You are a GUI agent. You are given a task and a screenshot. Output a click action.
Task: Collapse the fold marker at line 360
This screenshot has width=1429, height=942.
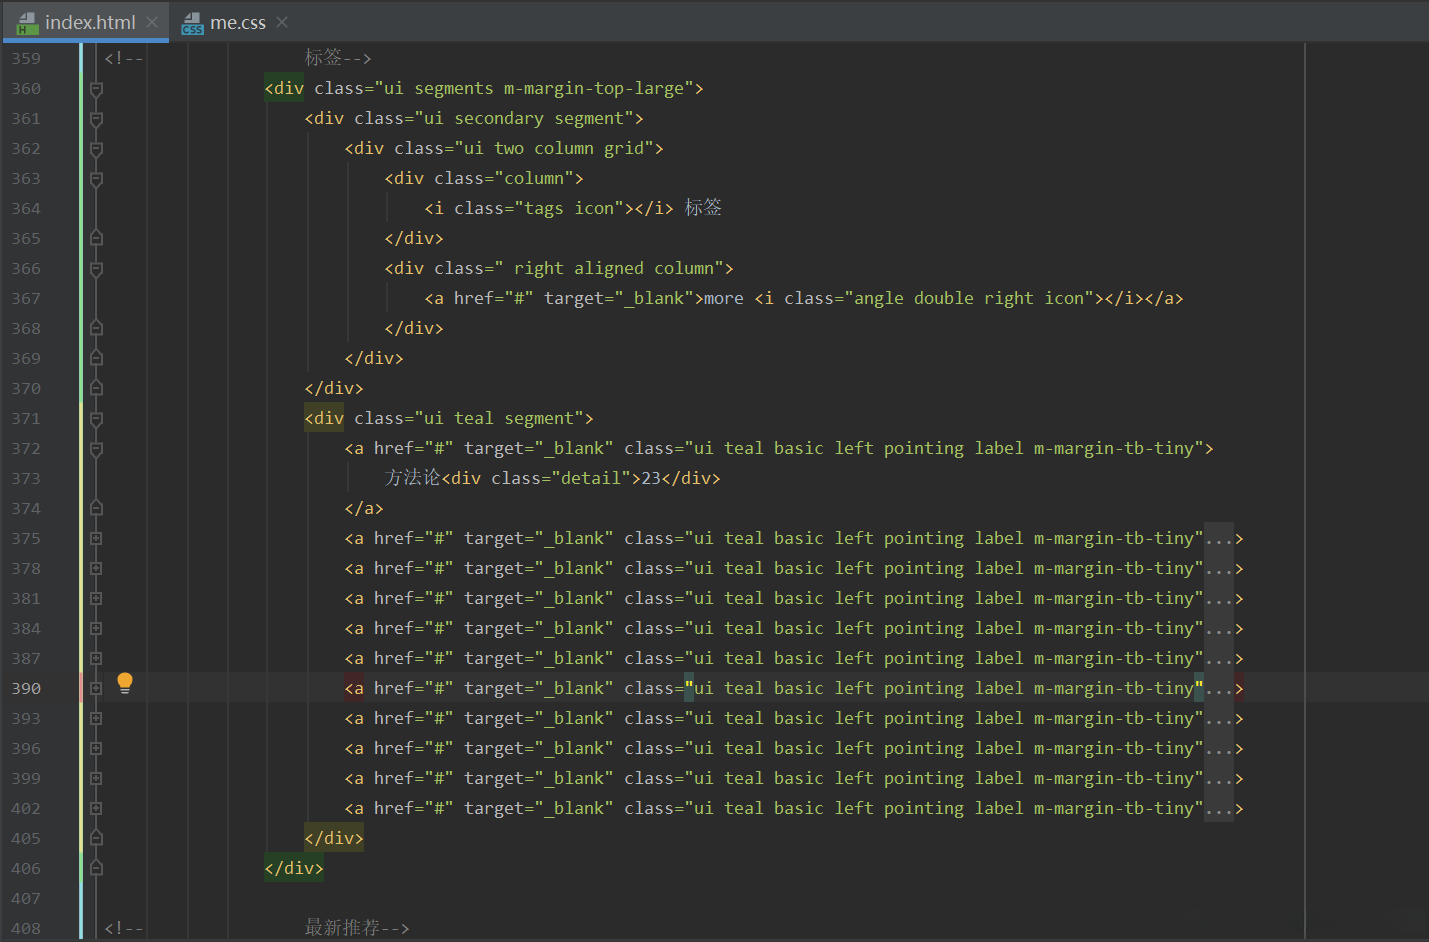click(96, 89)
